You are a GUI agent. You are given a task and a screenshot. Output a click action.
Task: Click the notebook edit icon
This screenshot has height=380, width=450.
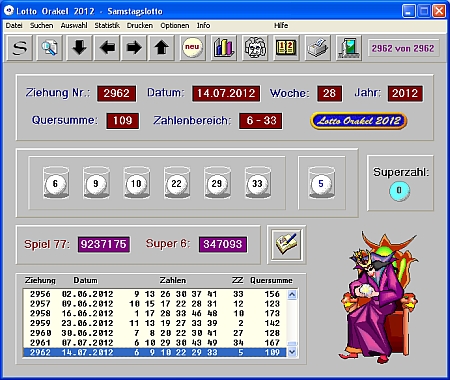coord(286,245)
